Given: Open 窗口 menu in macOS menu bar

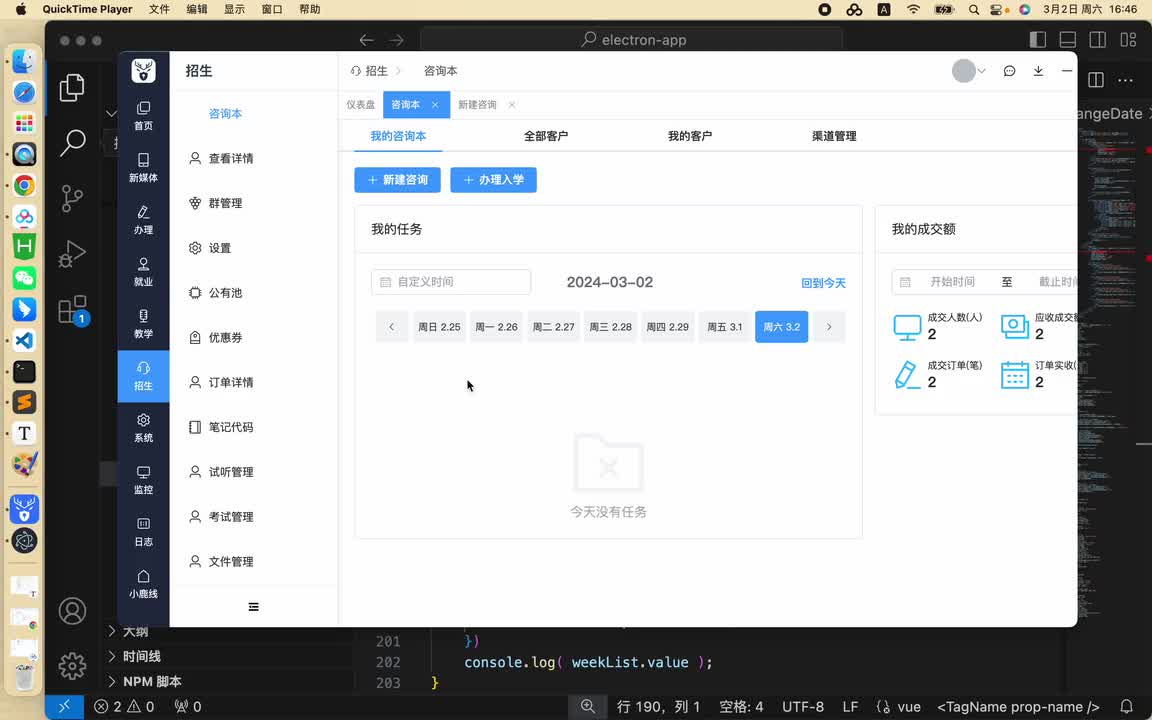Looking at the screenshot, I should (x=272, y=10).
